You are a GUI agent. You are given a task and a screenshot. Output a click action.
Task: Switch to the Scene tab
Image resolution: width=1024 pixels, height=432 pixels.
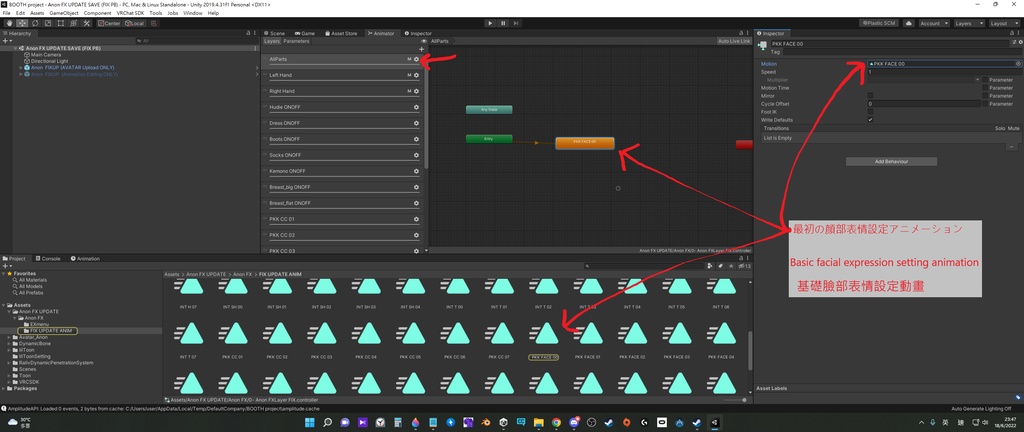(x=274, y=33)
